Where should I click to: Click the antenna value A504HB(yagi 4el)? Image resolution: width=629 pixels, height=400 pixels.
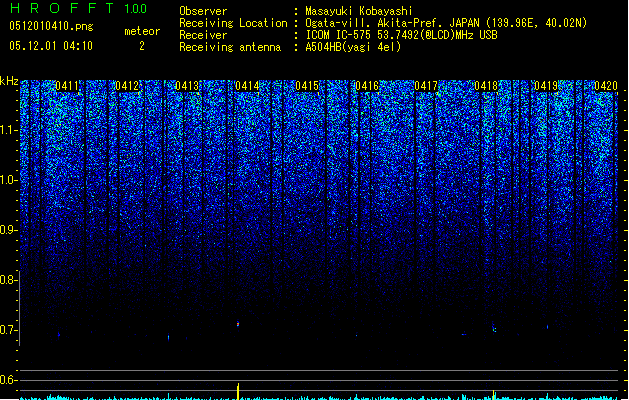pyautogui.click(x=353, y=47)
